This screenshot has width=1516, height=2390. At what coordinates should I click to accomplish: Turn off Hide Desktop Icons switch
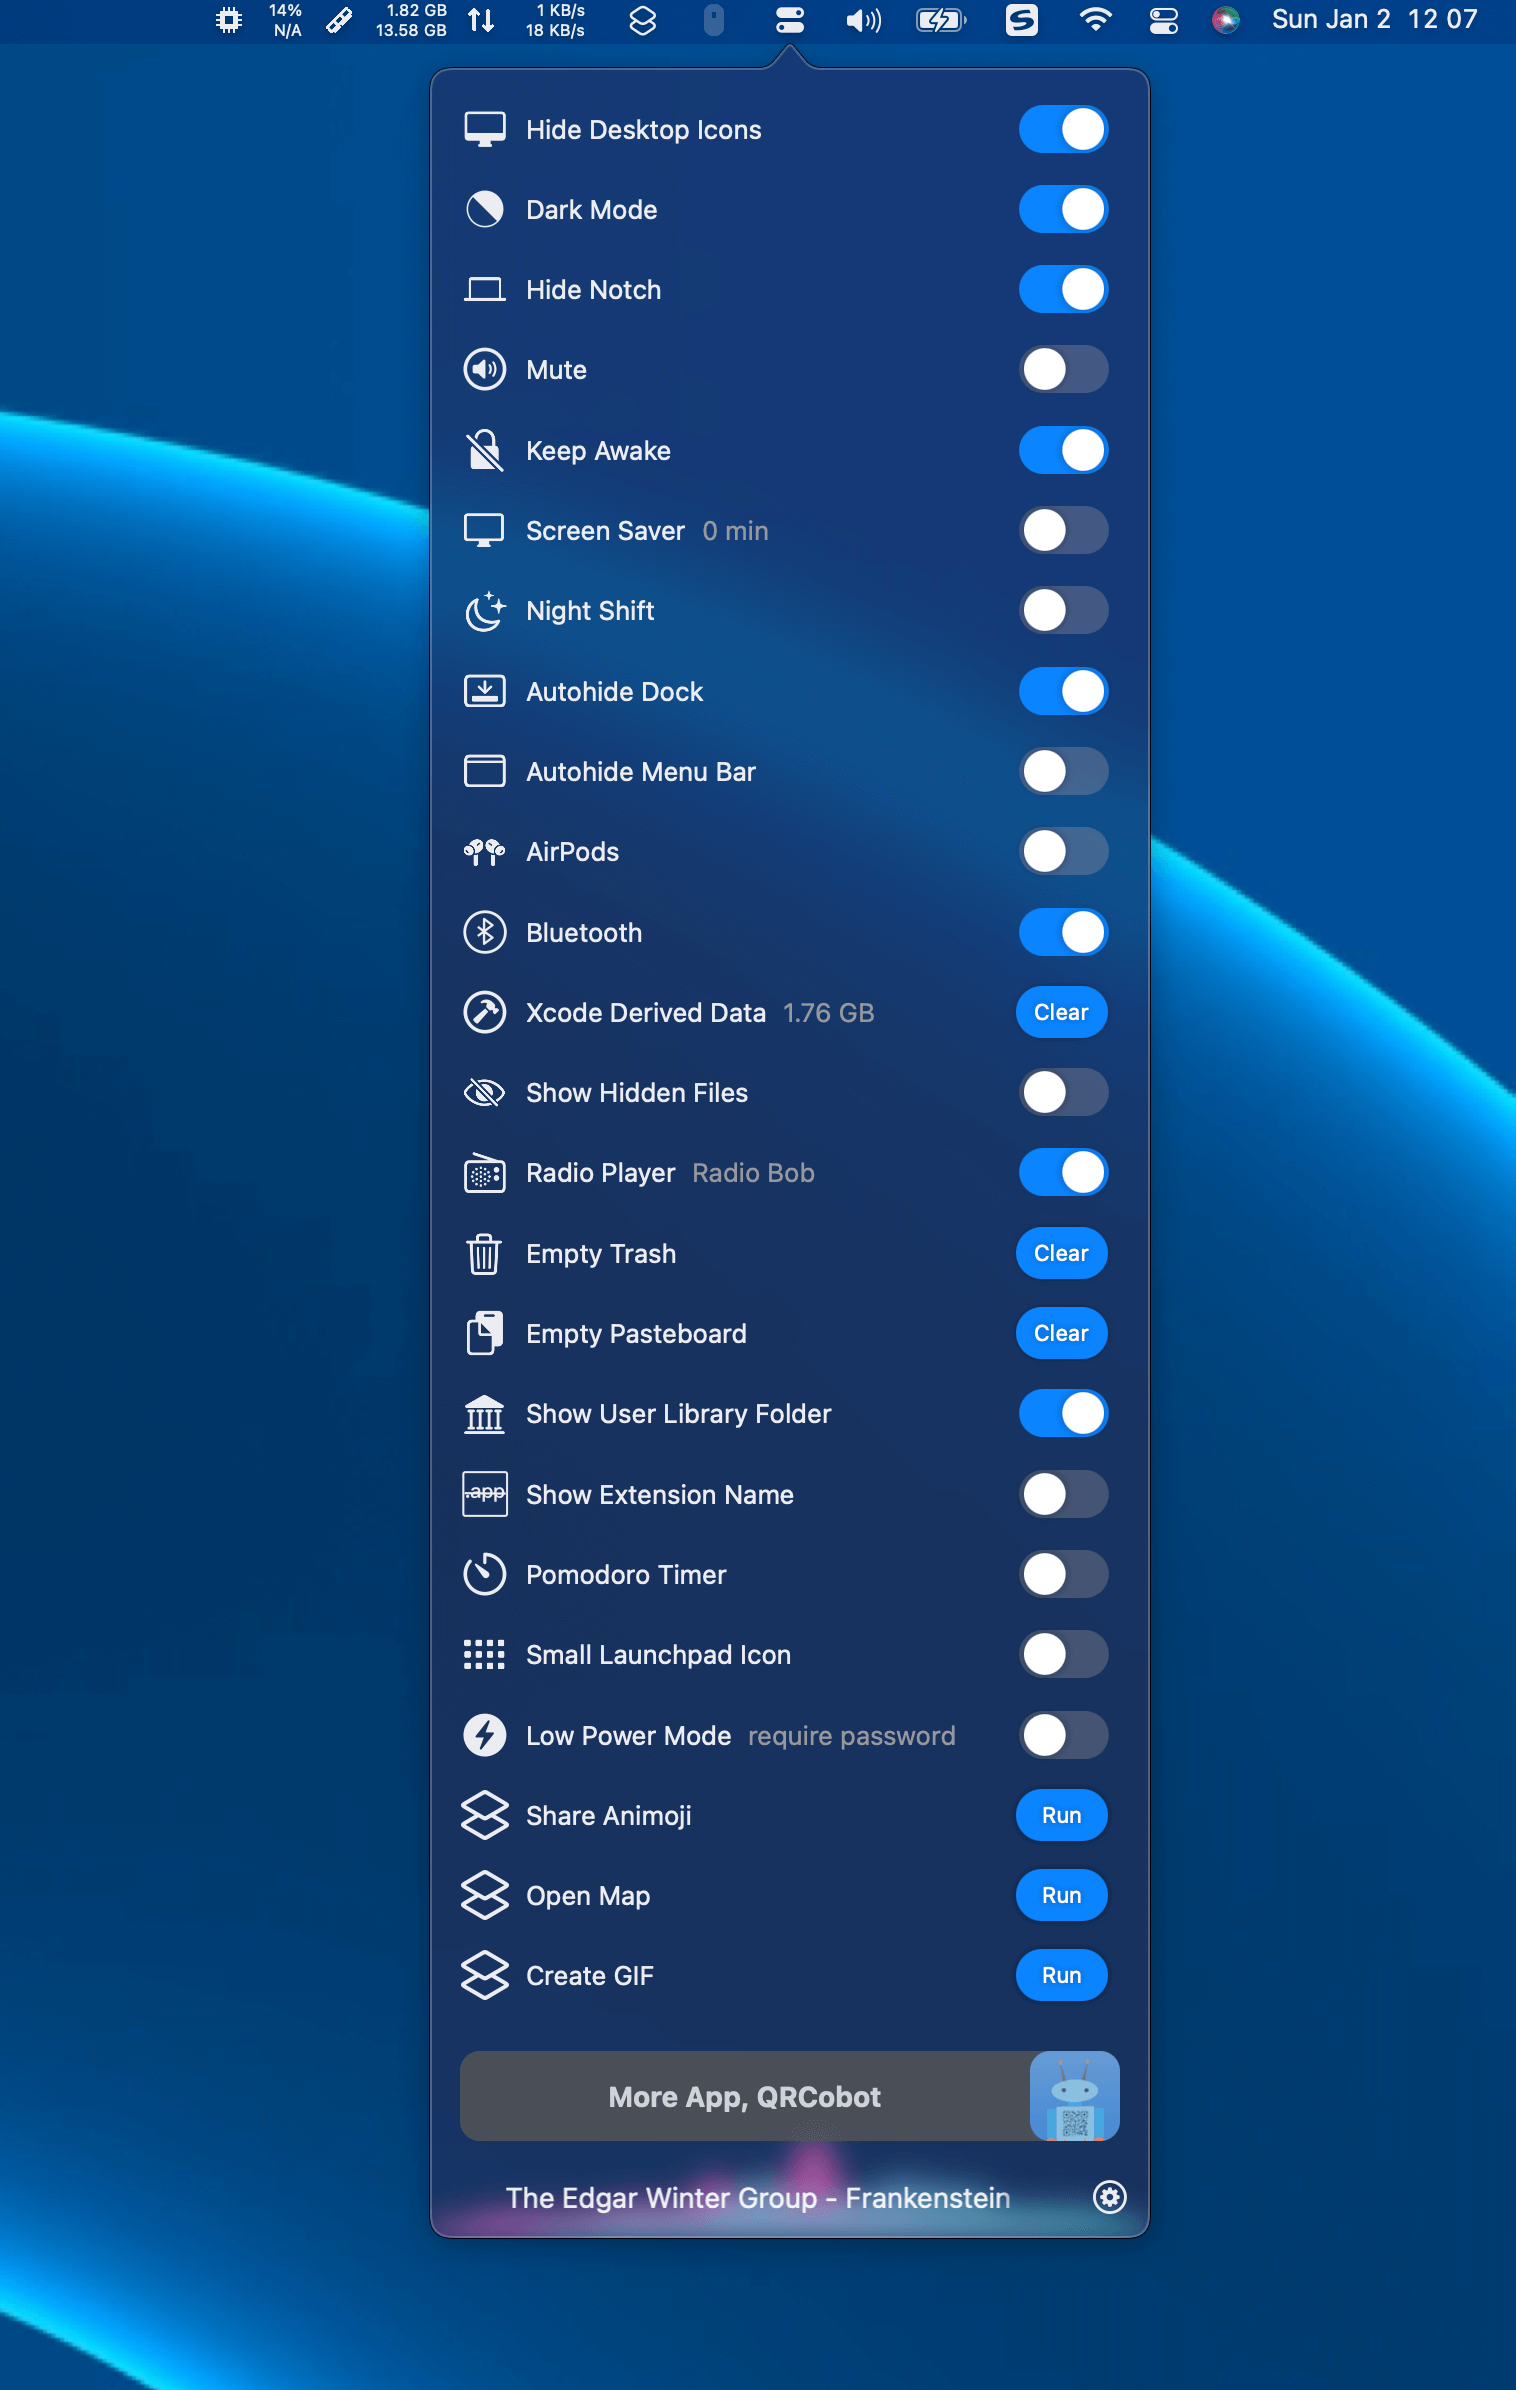coord(1064,130)
